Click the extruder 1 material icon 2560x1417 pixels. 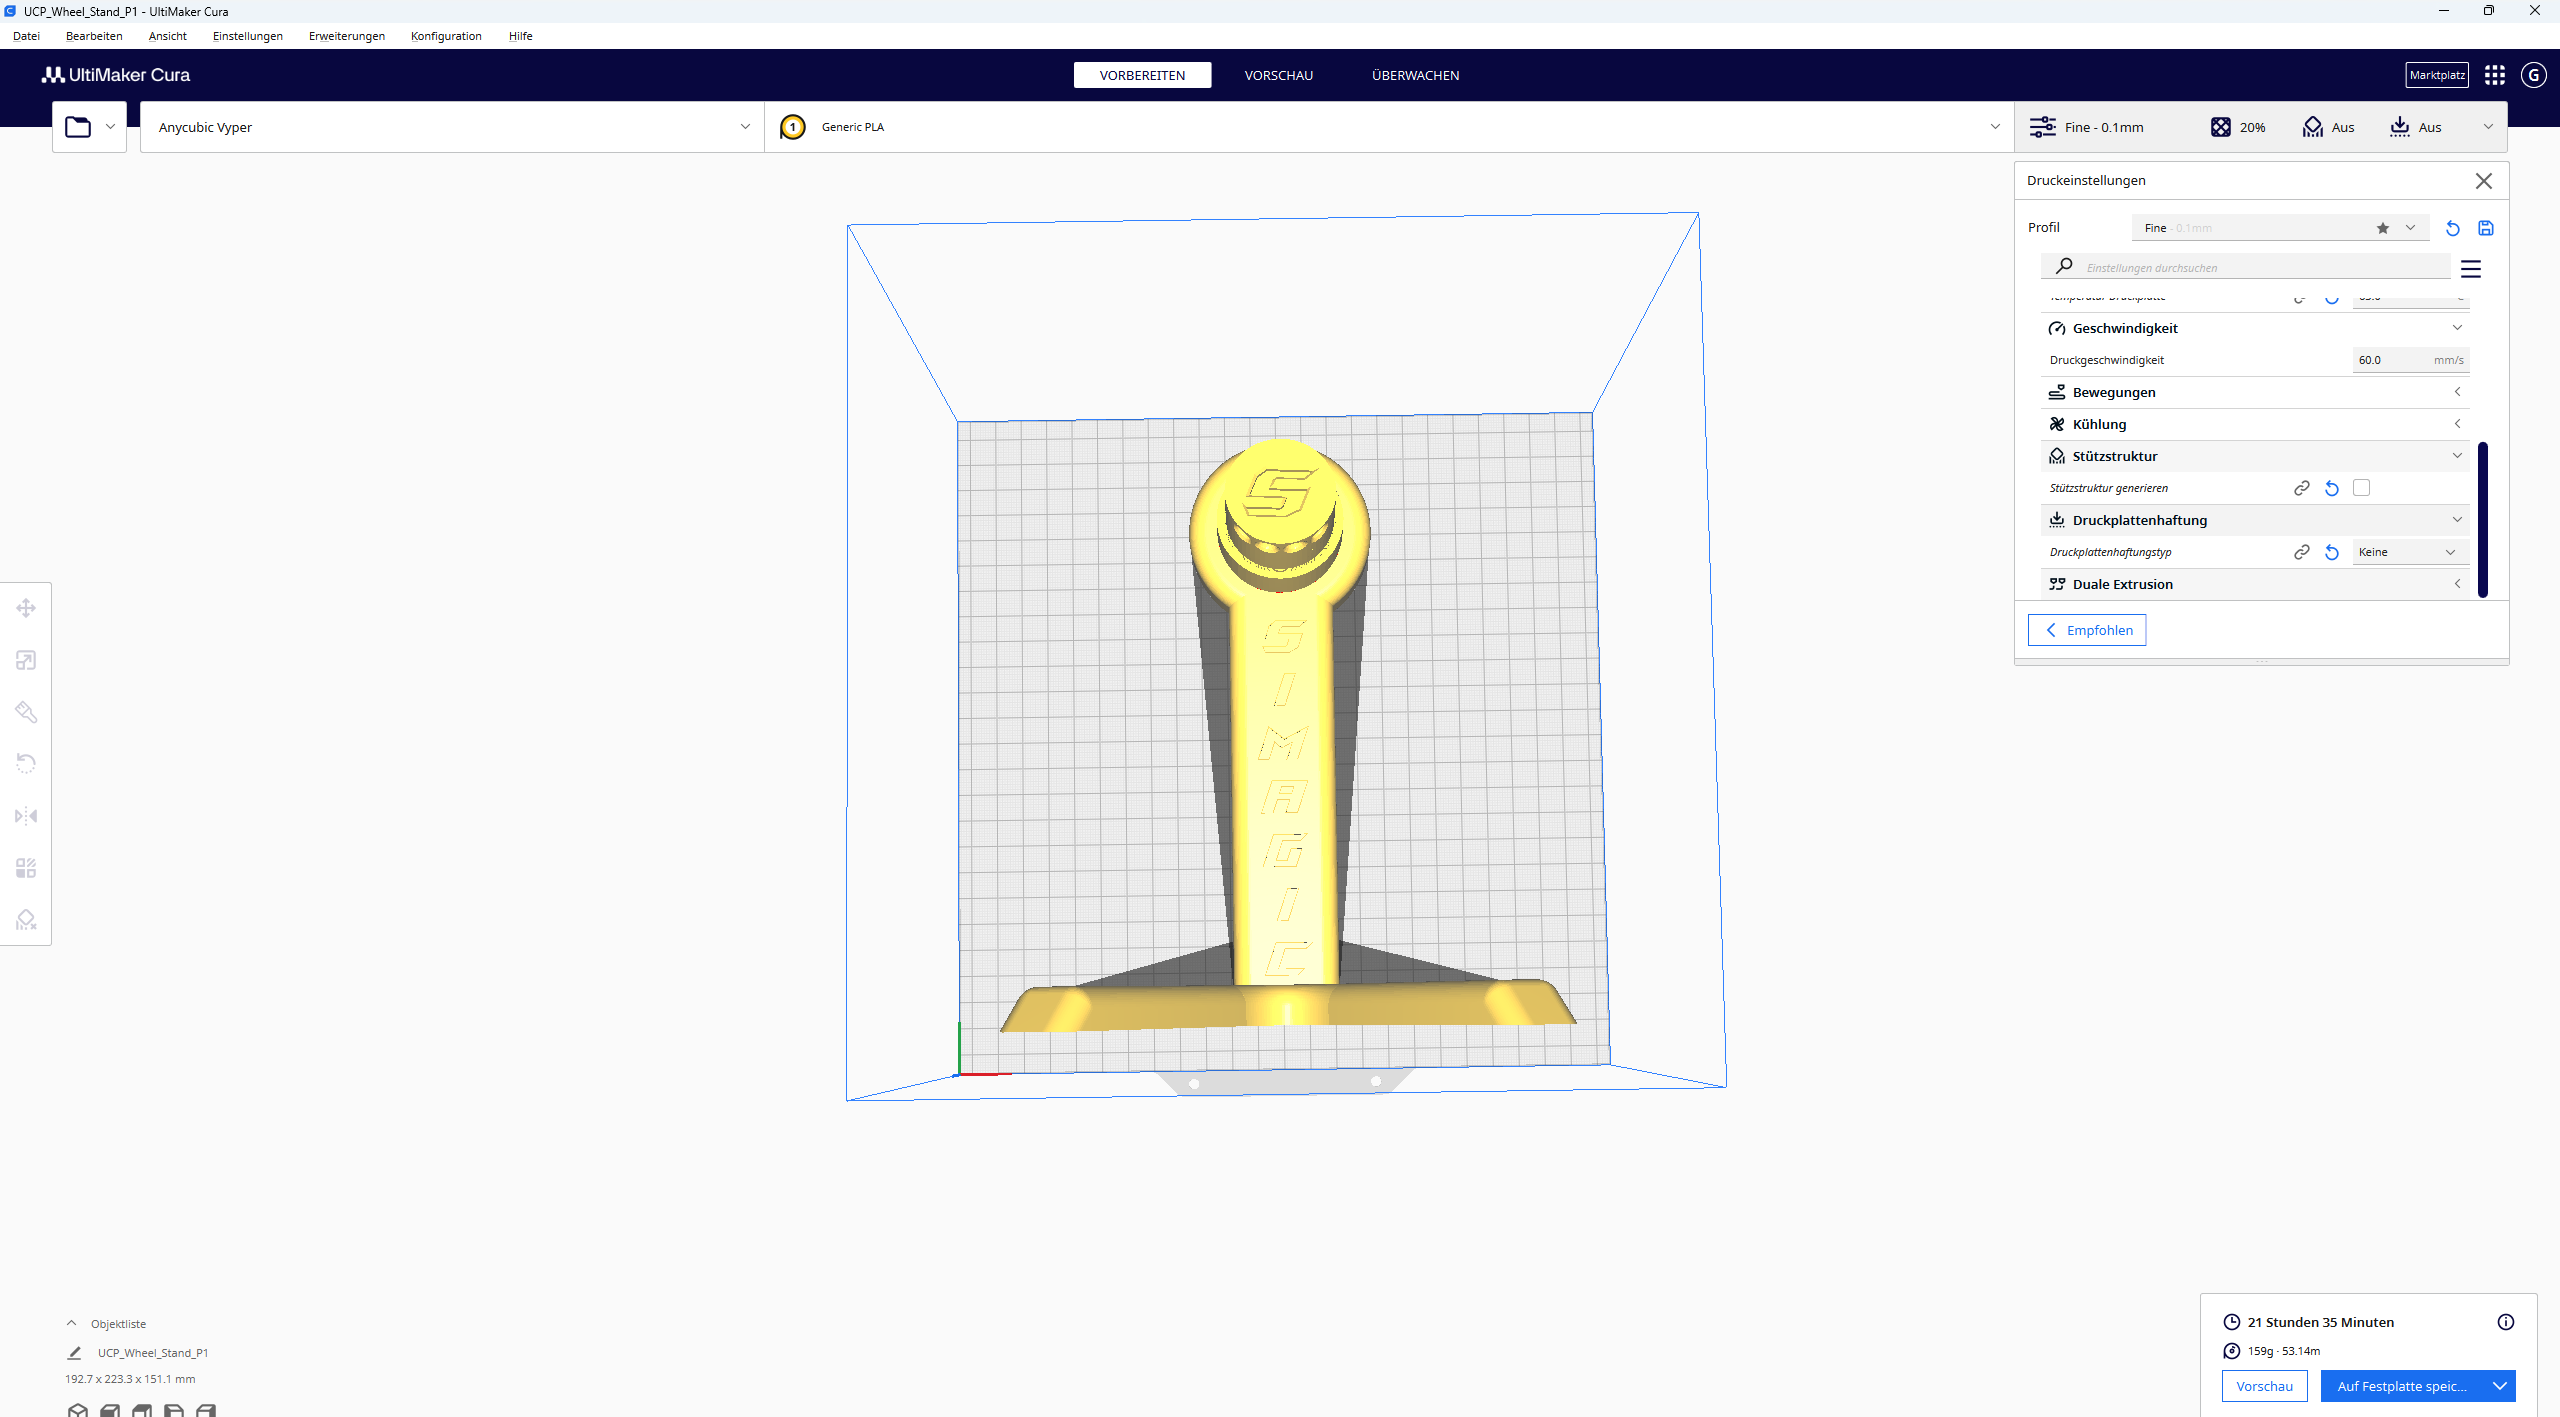[792, 127]
